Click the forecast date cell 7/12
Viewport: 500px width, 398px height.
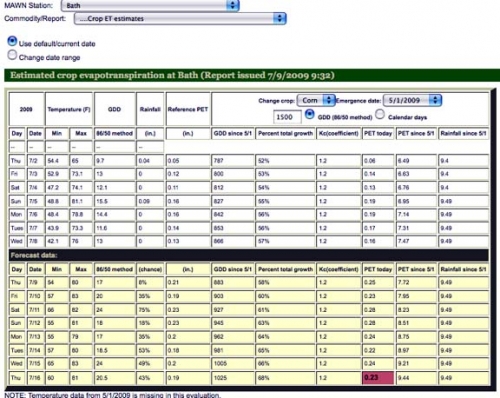point(35,323)
